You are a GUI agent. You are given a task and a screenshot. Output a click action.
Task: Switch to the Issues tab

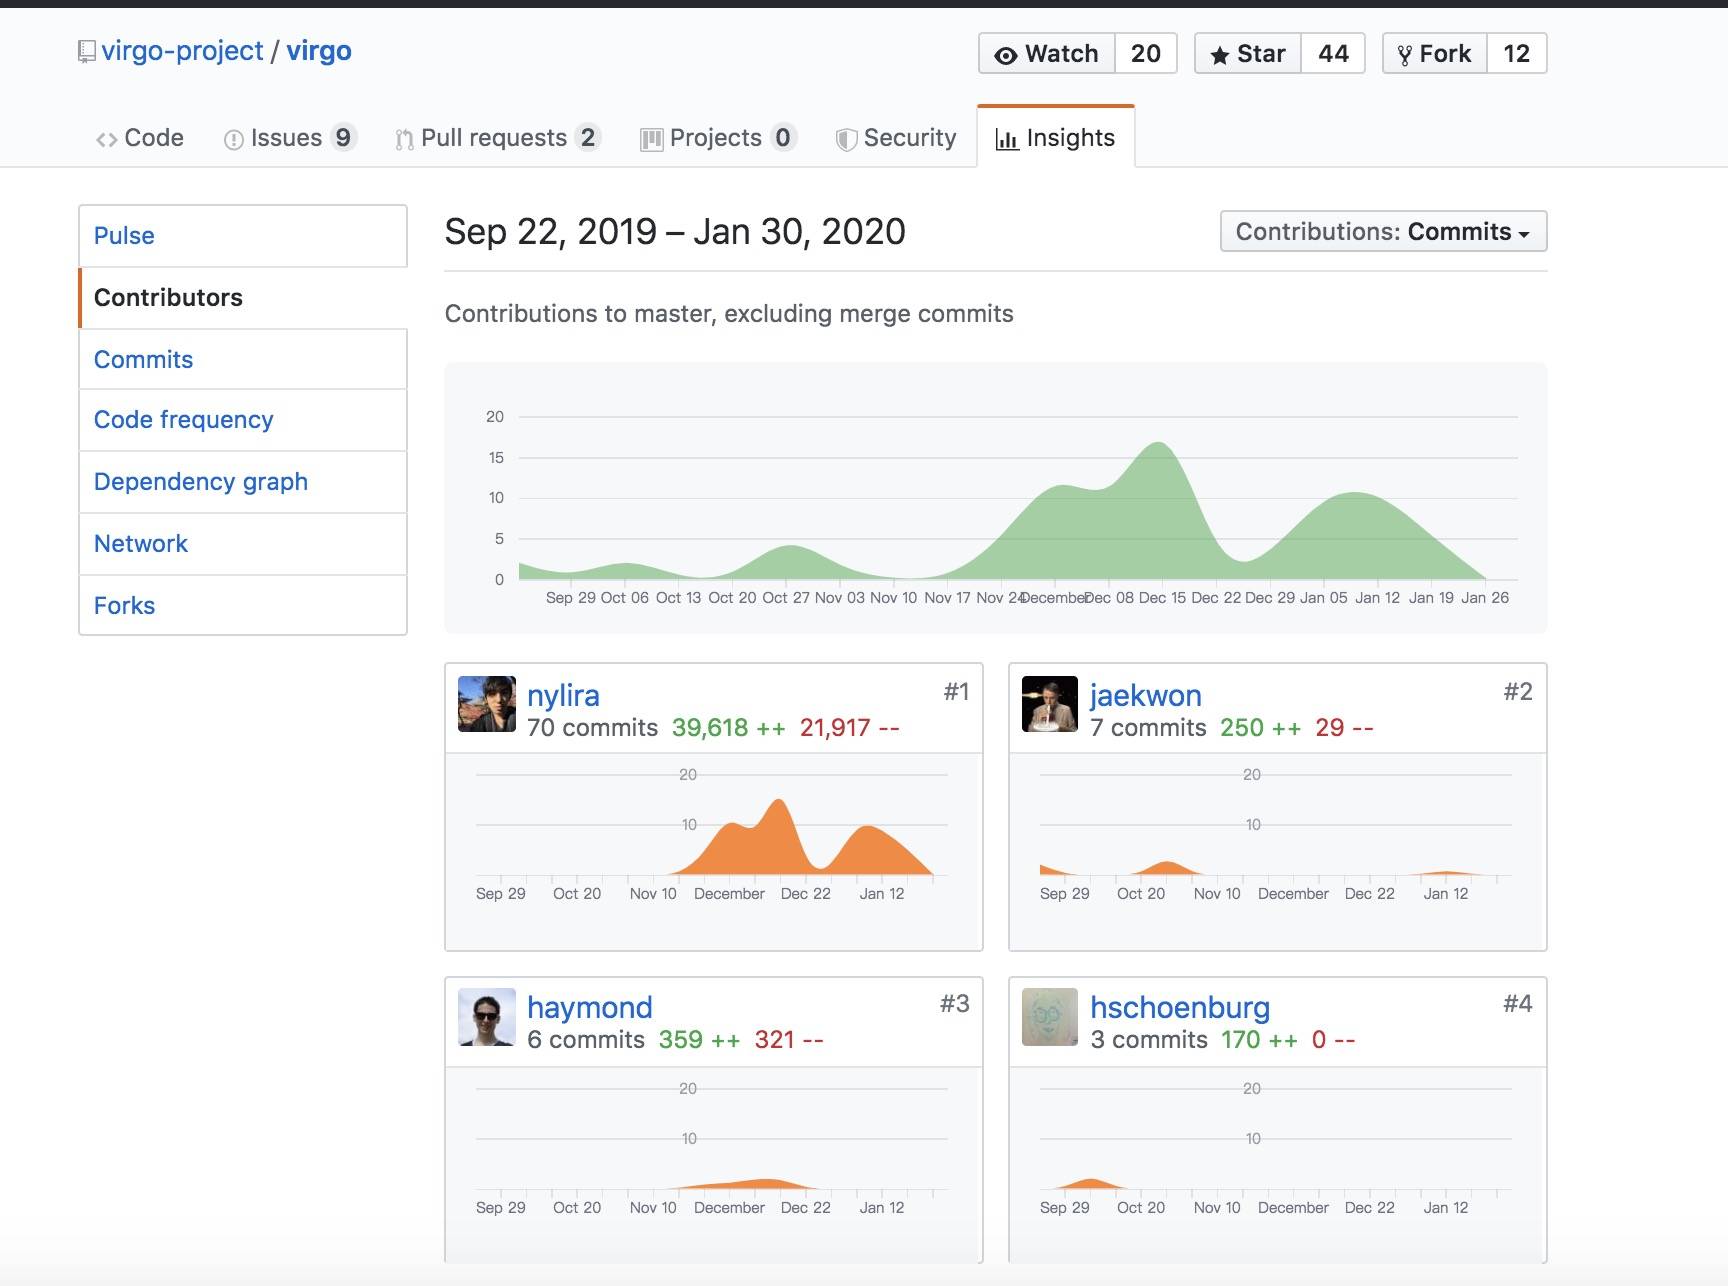[x=289, y=138]
